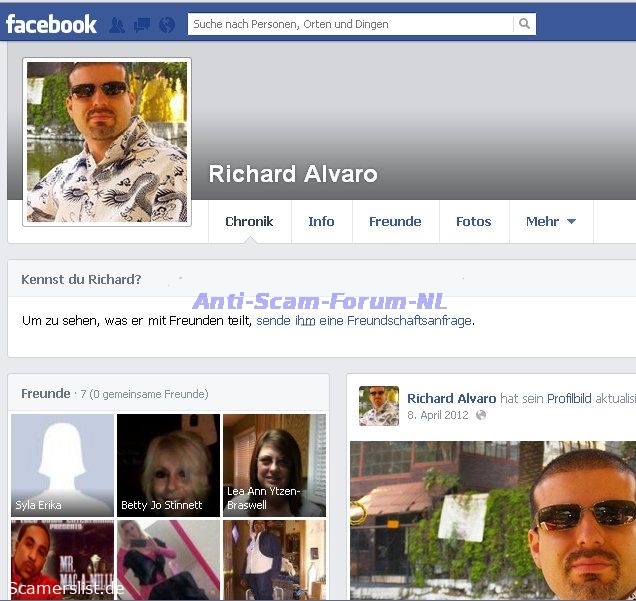Focus the 'Suche nach Personen' search field
This screenshot has height=601, width=636.
[x=350, y=24]
